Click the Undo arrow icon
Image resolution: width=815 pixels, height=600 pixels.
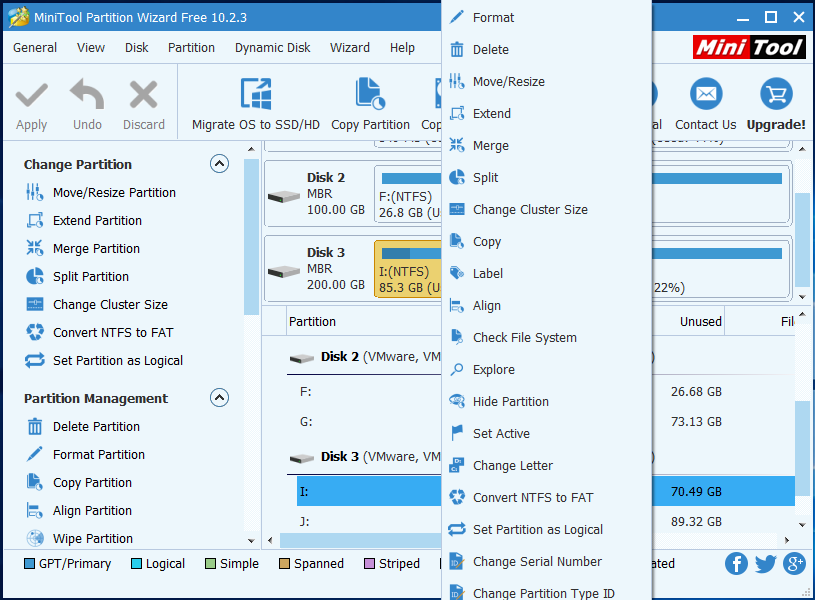tap(87, 94)
